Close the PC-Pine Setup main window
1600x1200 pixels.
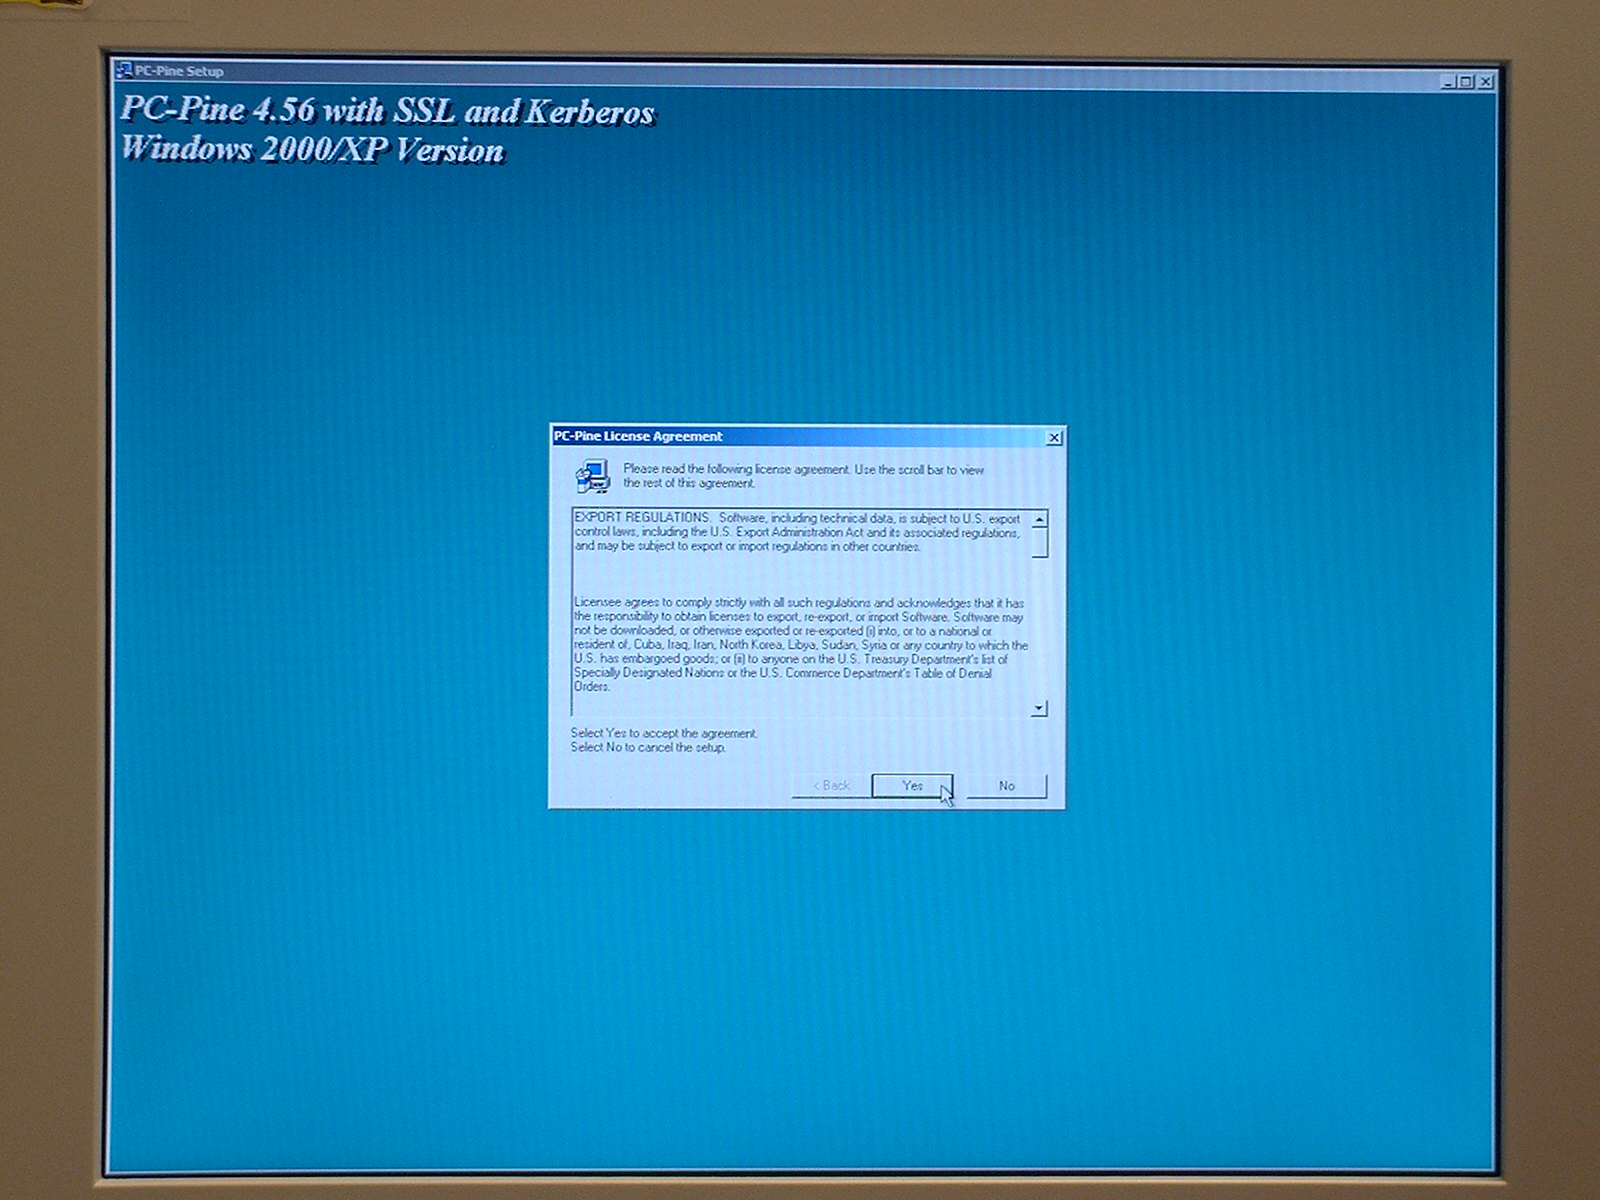(x=1485, y=82)
